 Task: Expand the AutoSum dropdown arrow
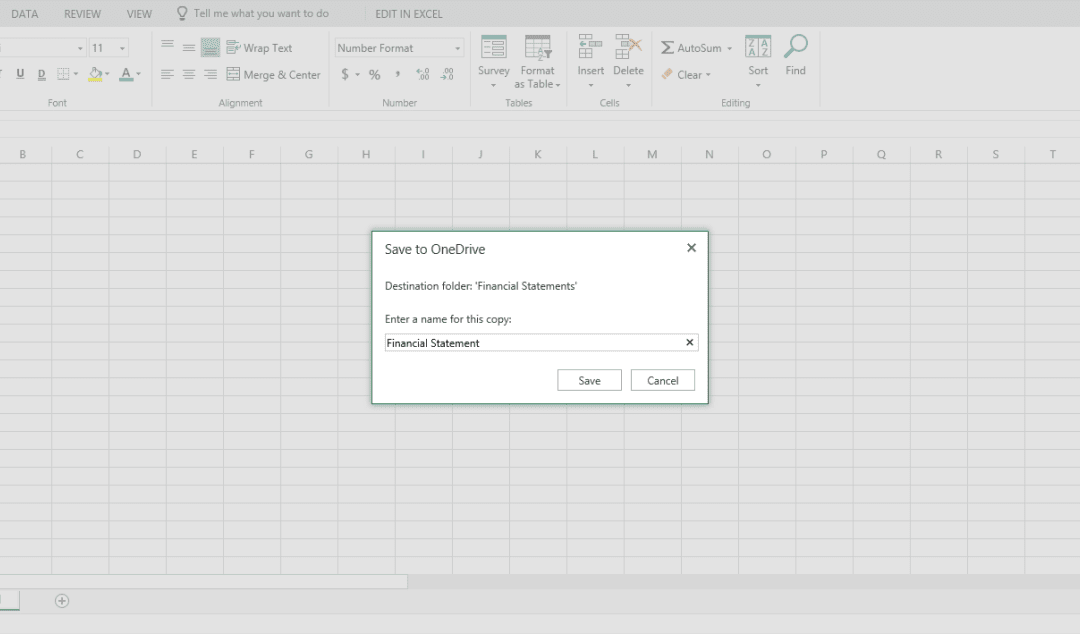pos(729,48)
